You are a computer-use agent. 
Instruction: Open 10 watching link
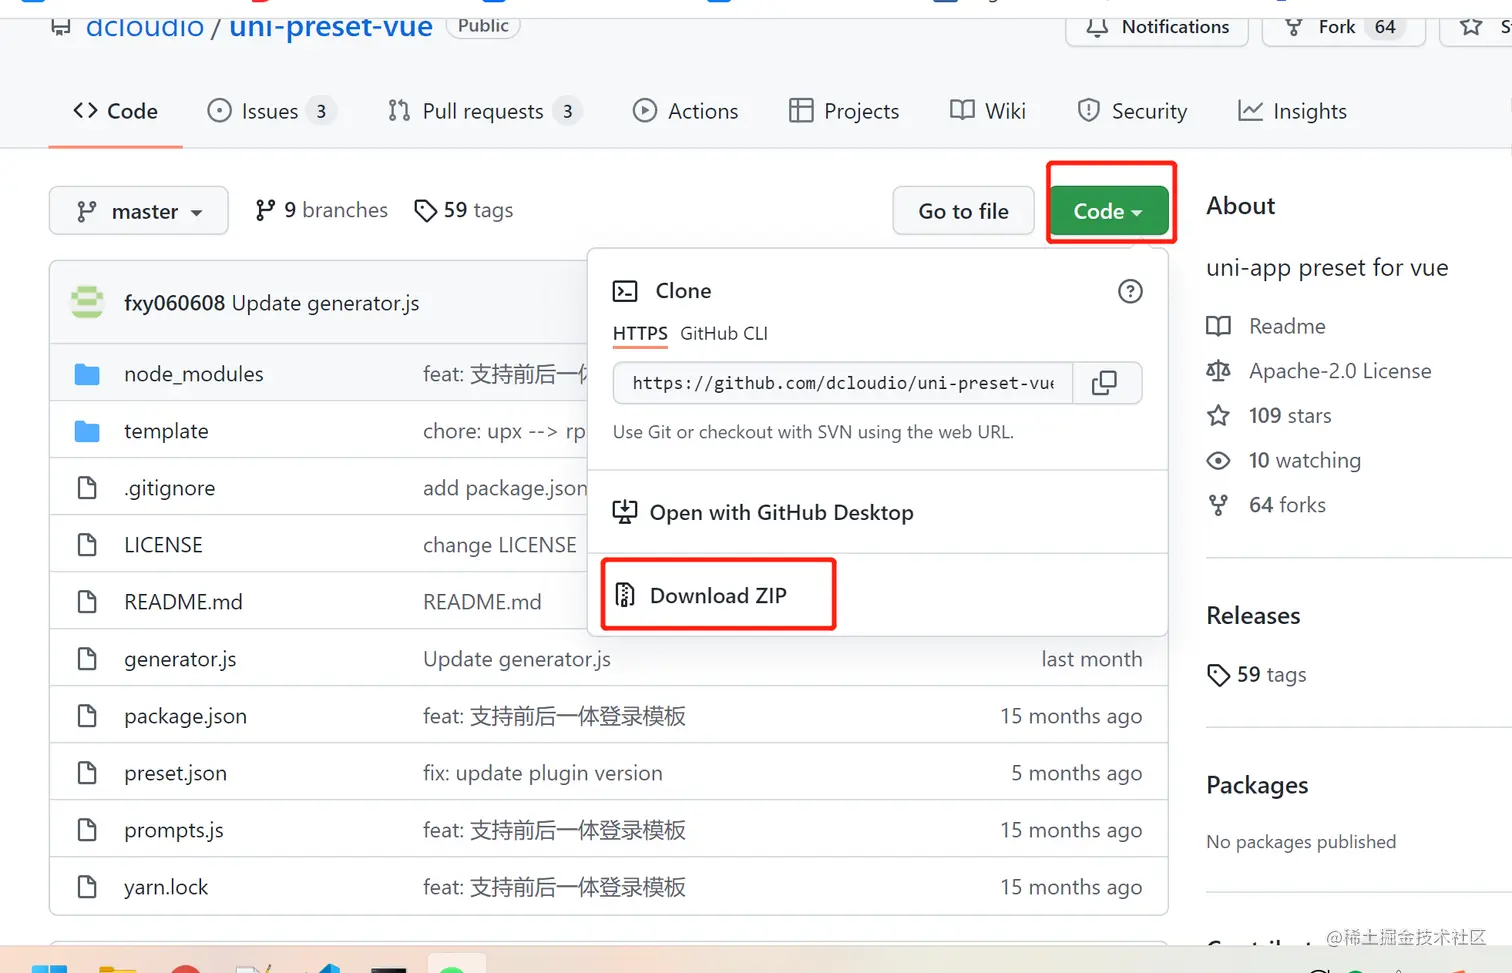coord(1305,460)
